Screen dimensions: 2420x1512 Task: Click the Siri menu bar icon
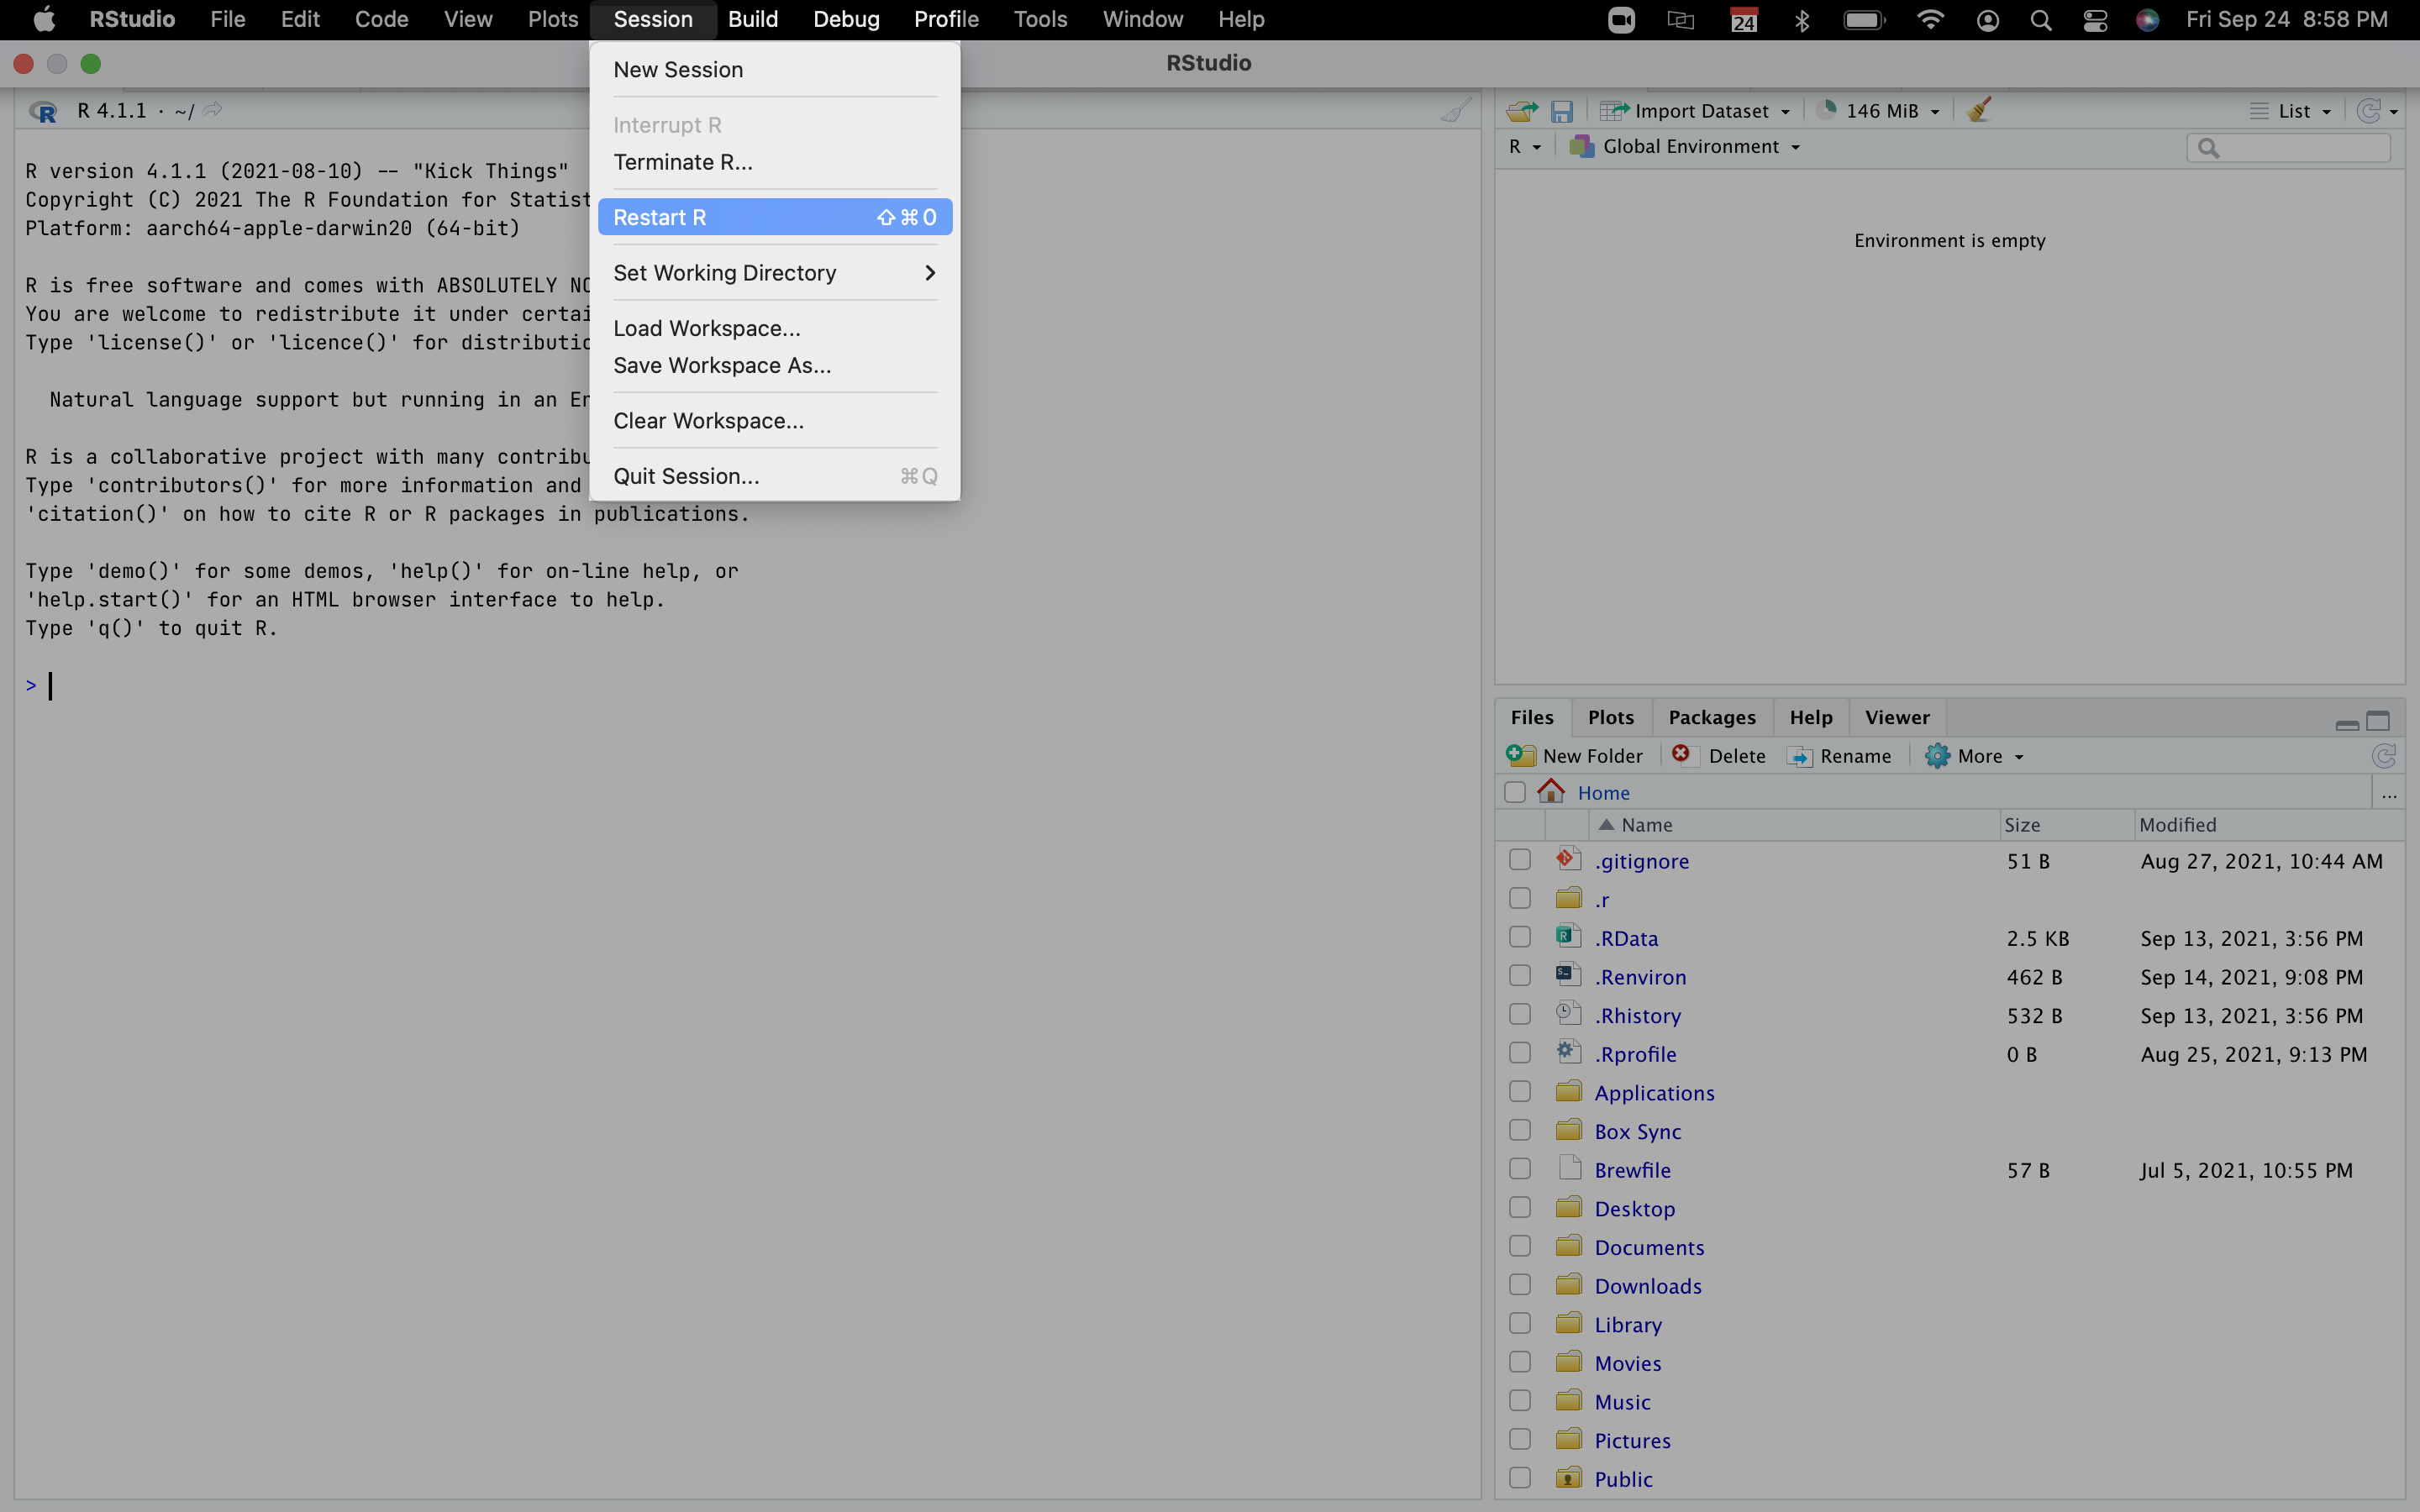pos(2147,20)
